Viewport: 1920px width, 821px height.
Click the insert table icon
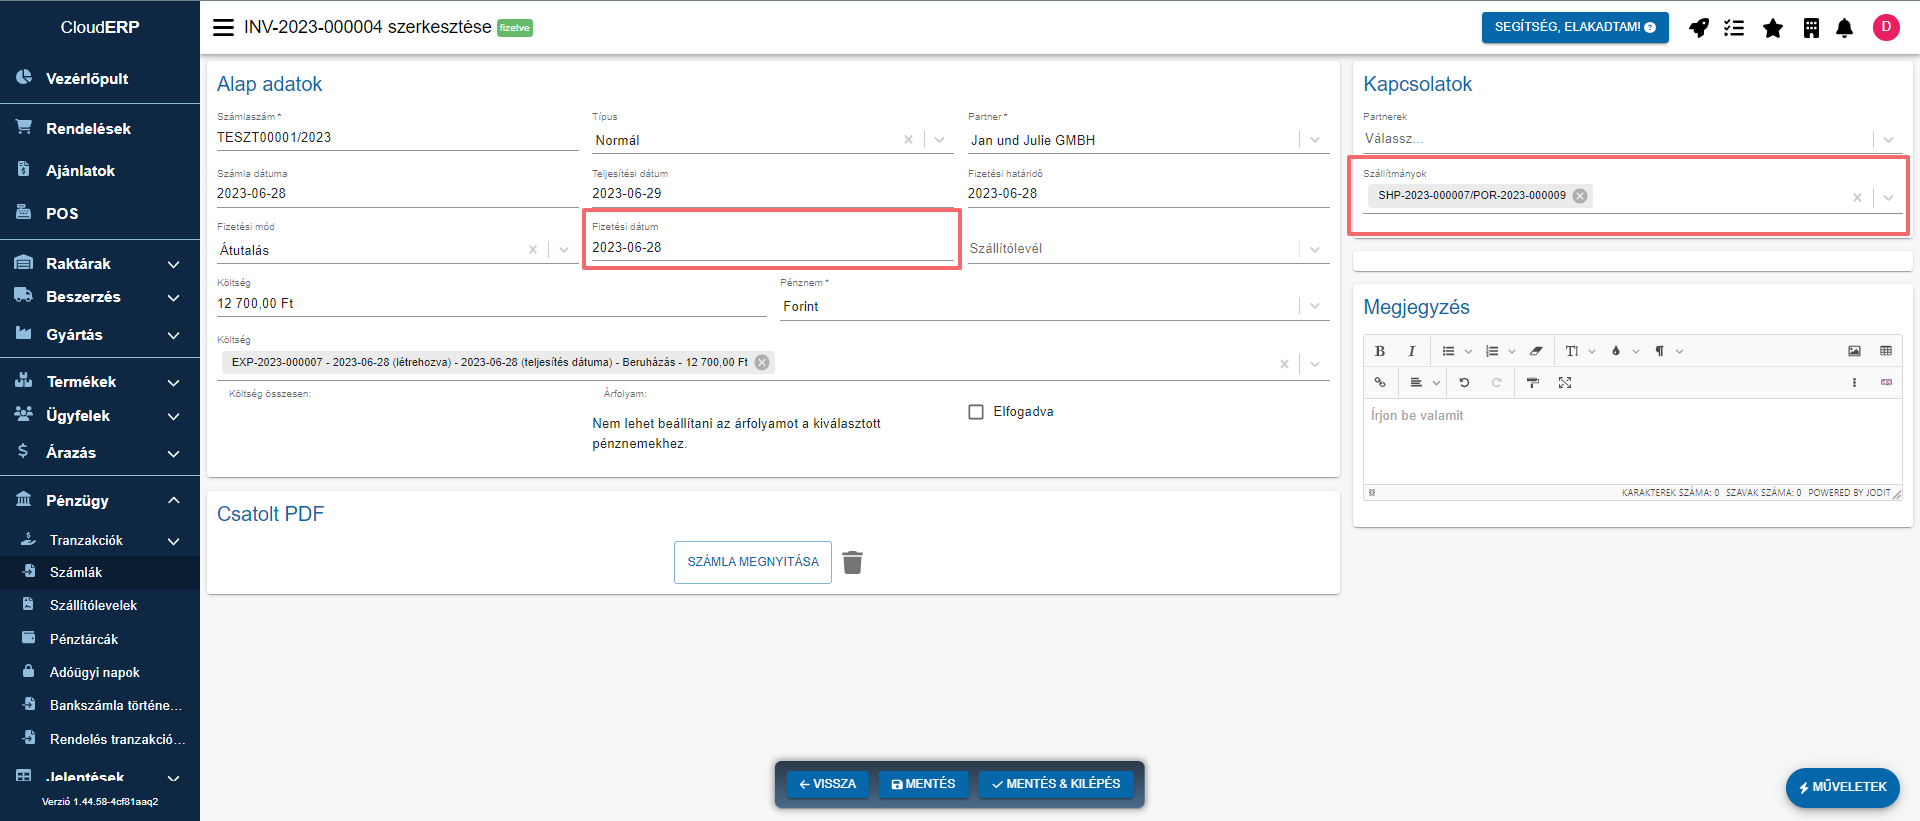point(1886,351)
